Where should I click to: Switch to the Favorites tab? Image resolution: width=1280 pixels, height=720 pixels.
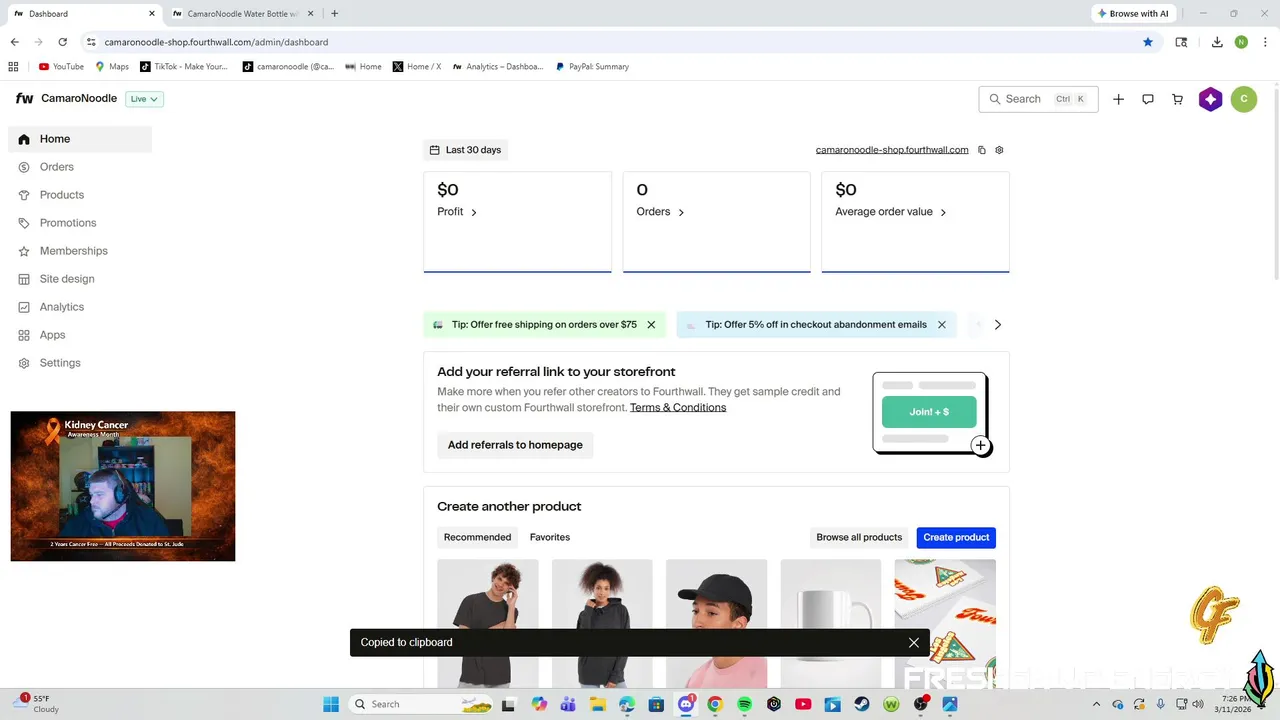pos(550,537)
